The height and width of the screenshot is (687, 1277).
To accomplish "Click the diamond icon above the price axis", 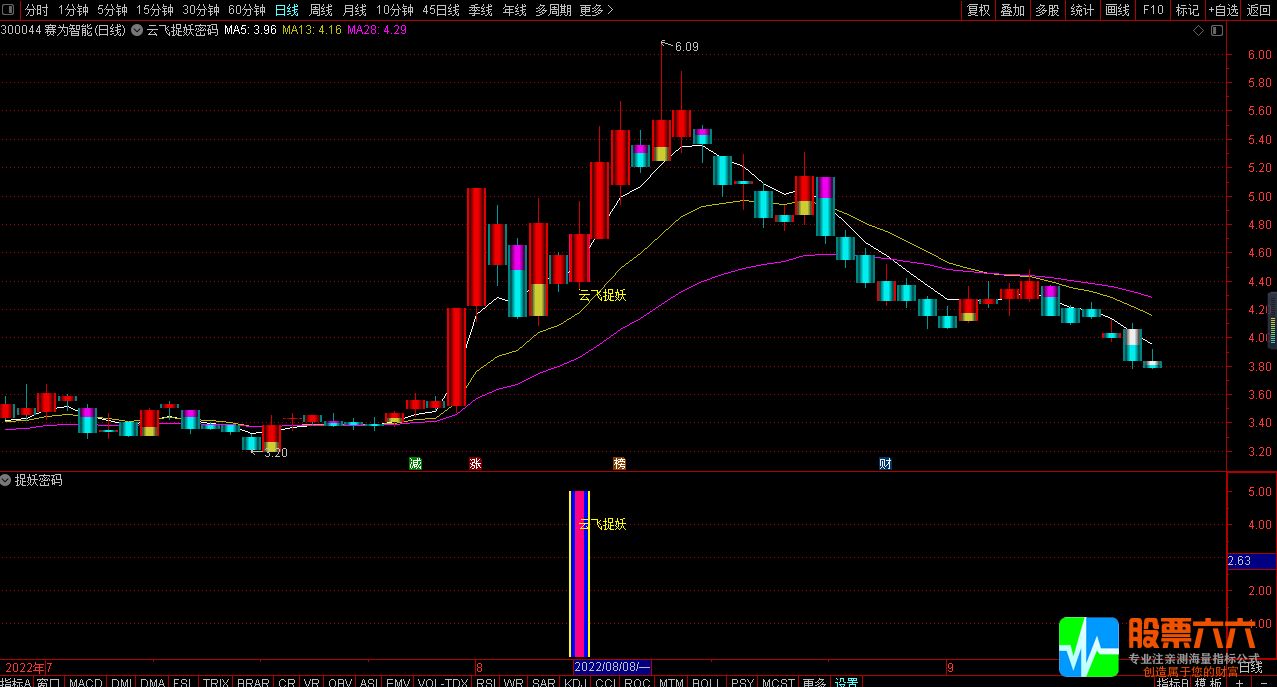I will tap(1198, 30).
